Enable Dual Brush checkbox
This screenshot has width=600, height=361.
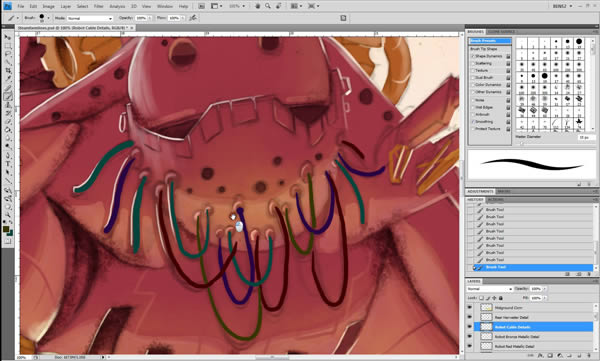[473, 78]
